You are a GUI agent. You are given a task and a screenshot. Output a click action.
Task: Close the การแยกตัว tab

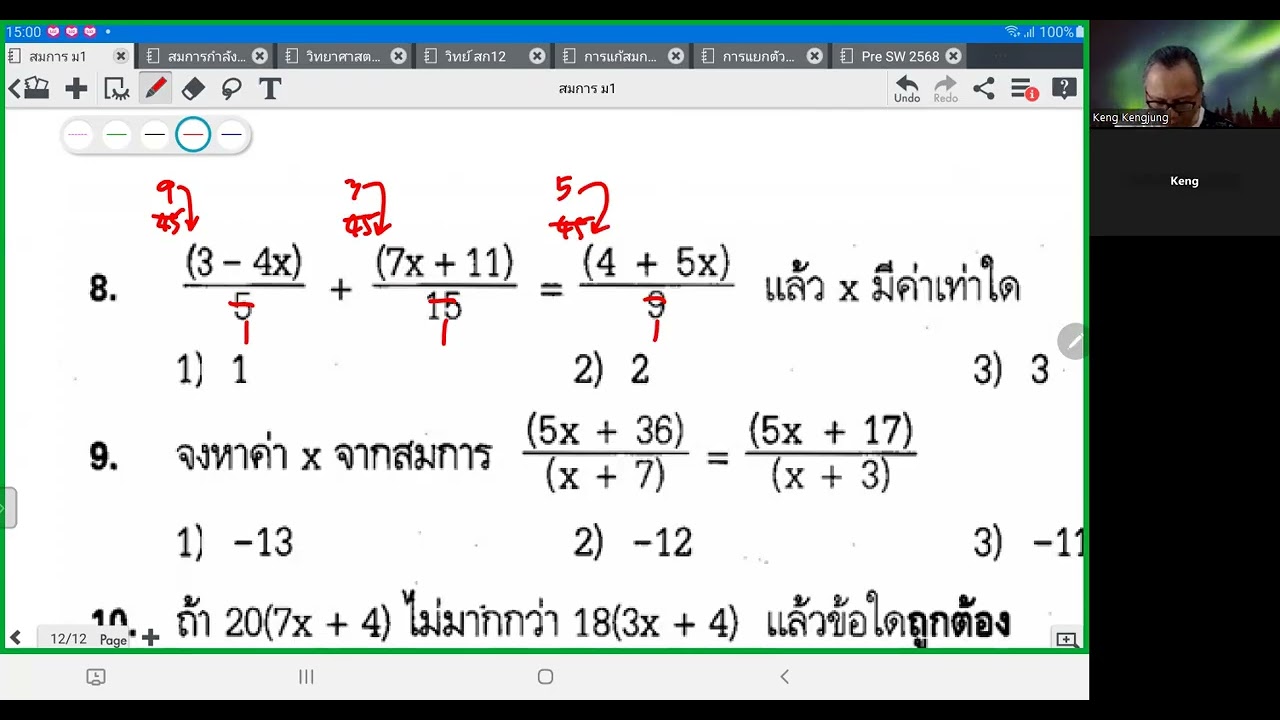pyautogui.click(x=814, y=56)
